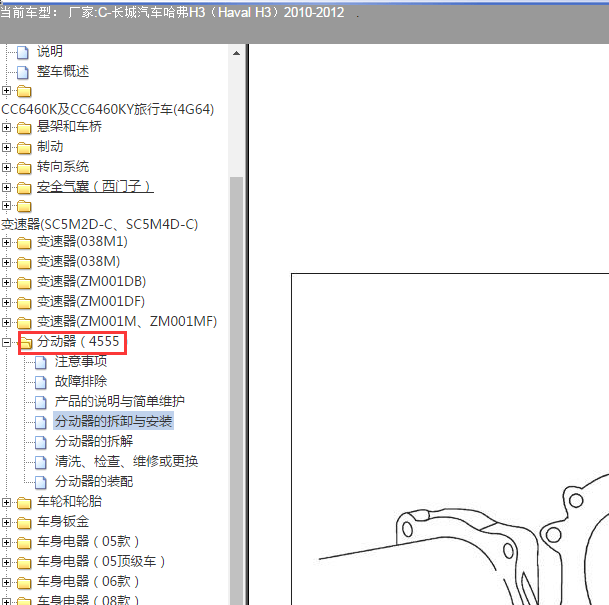Expand the 变速器(ZM001DF) folder
The height and width of the screenshot is (605, 609).
tap(6, 302)
